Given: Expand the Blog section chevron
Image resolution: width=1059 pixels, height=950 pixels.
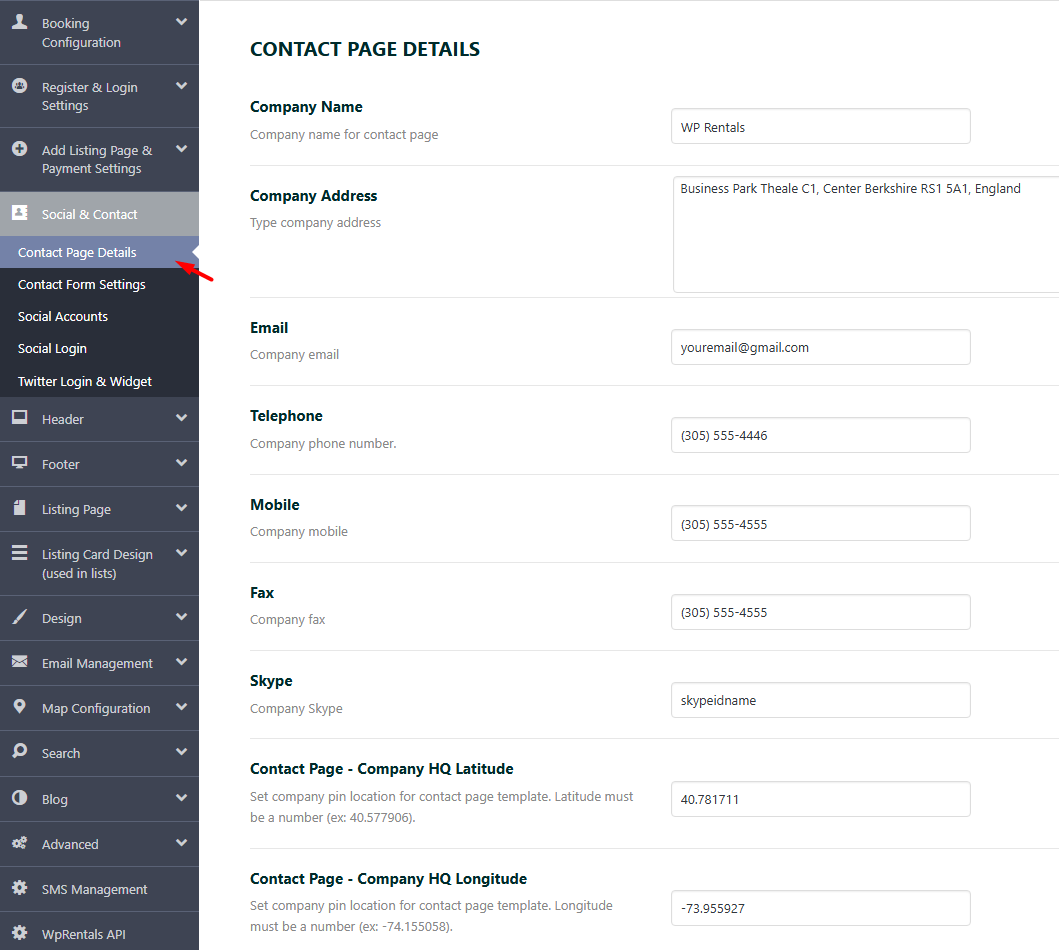Looking at the screenshot, I should pyautogui.click(x=181, y=797).
